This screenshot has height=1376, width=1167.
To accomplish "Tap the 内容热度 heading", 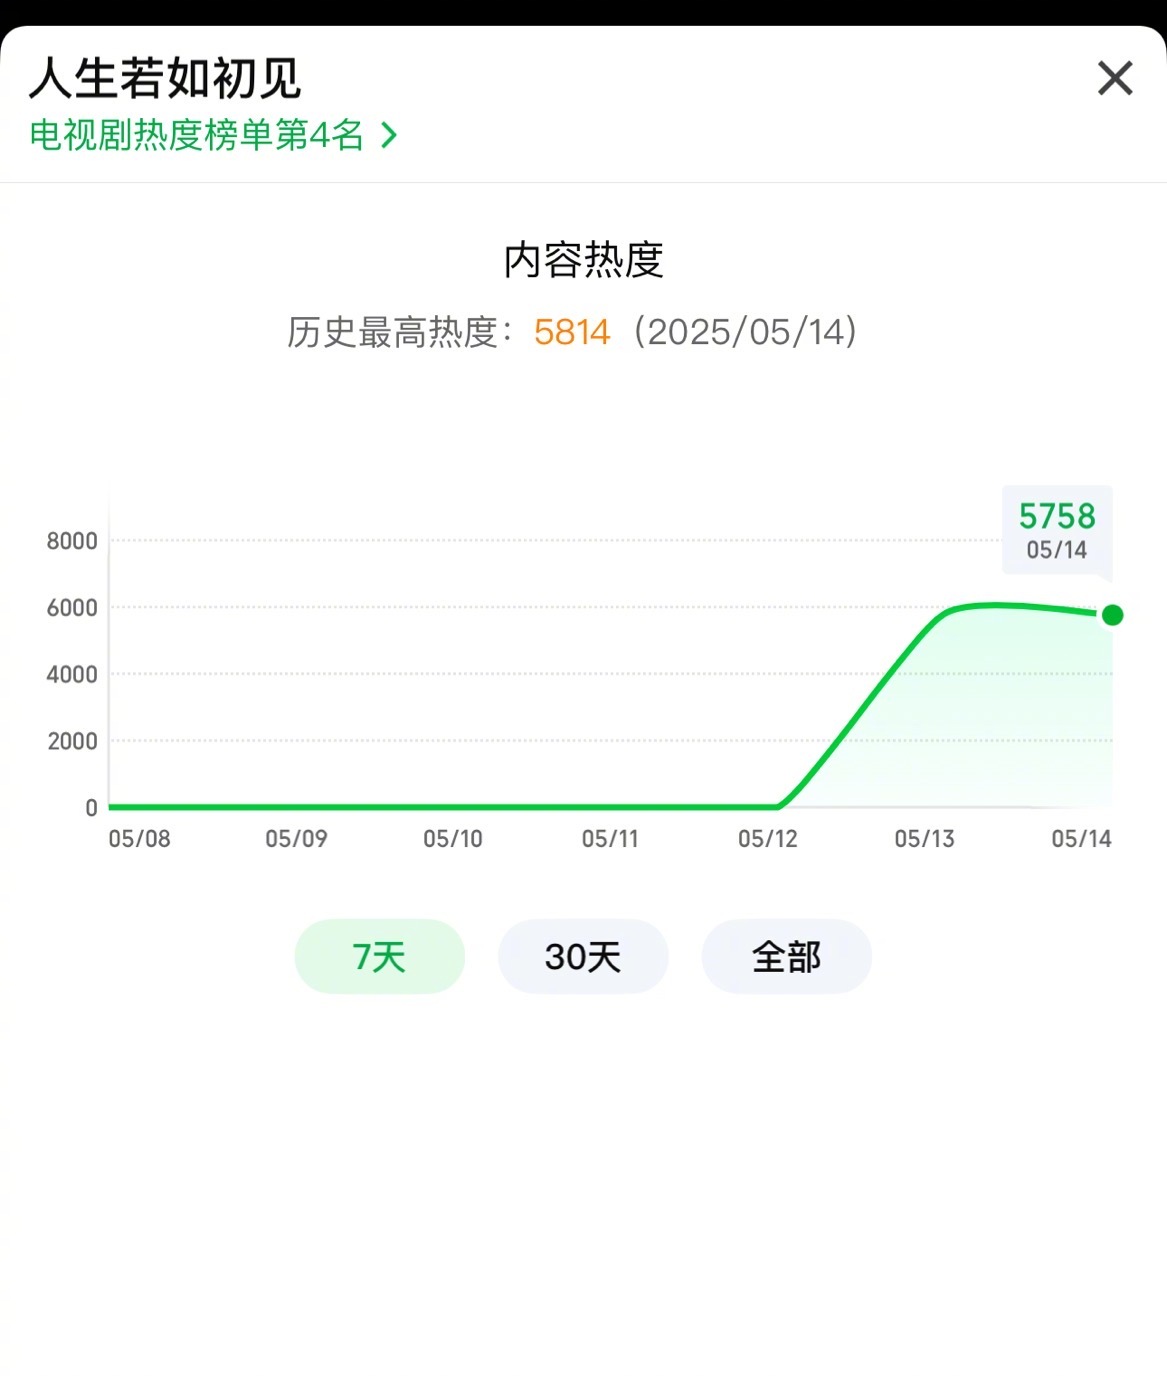I will pos(584,260).
